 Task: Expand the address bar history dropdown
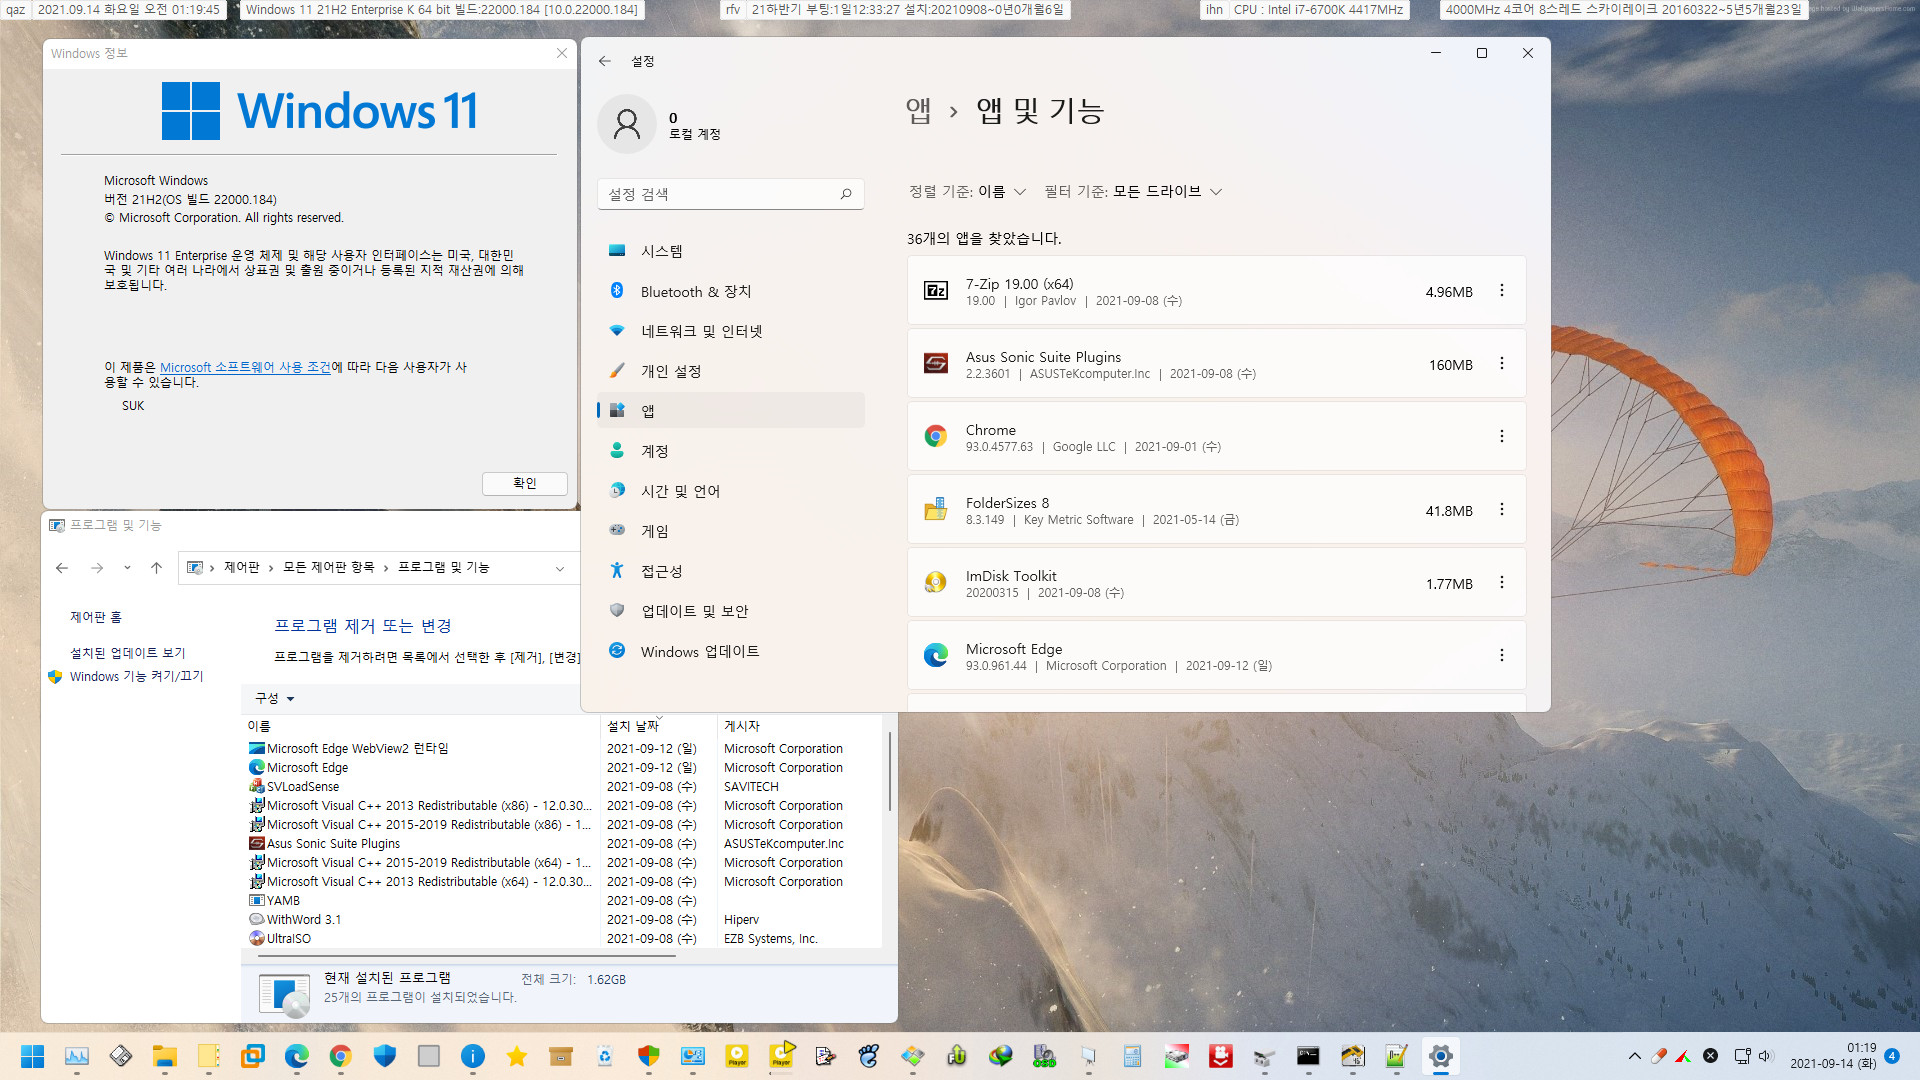click(560, 568)
